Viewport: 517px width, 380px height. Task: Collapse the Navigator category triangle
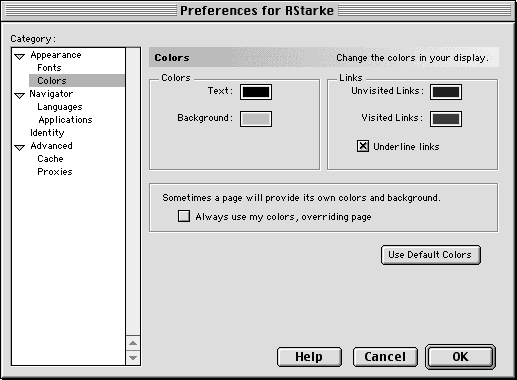click(x=20, y=95)
